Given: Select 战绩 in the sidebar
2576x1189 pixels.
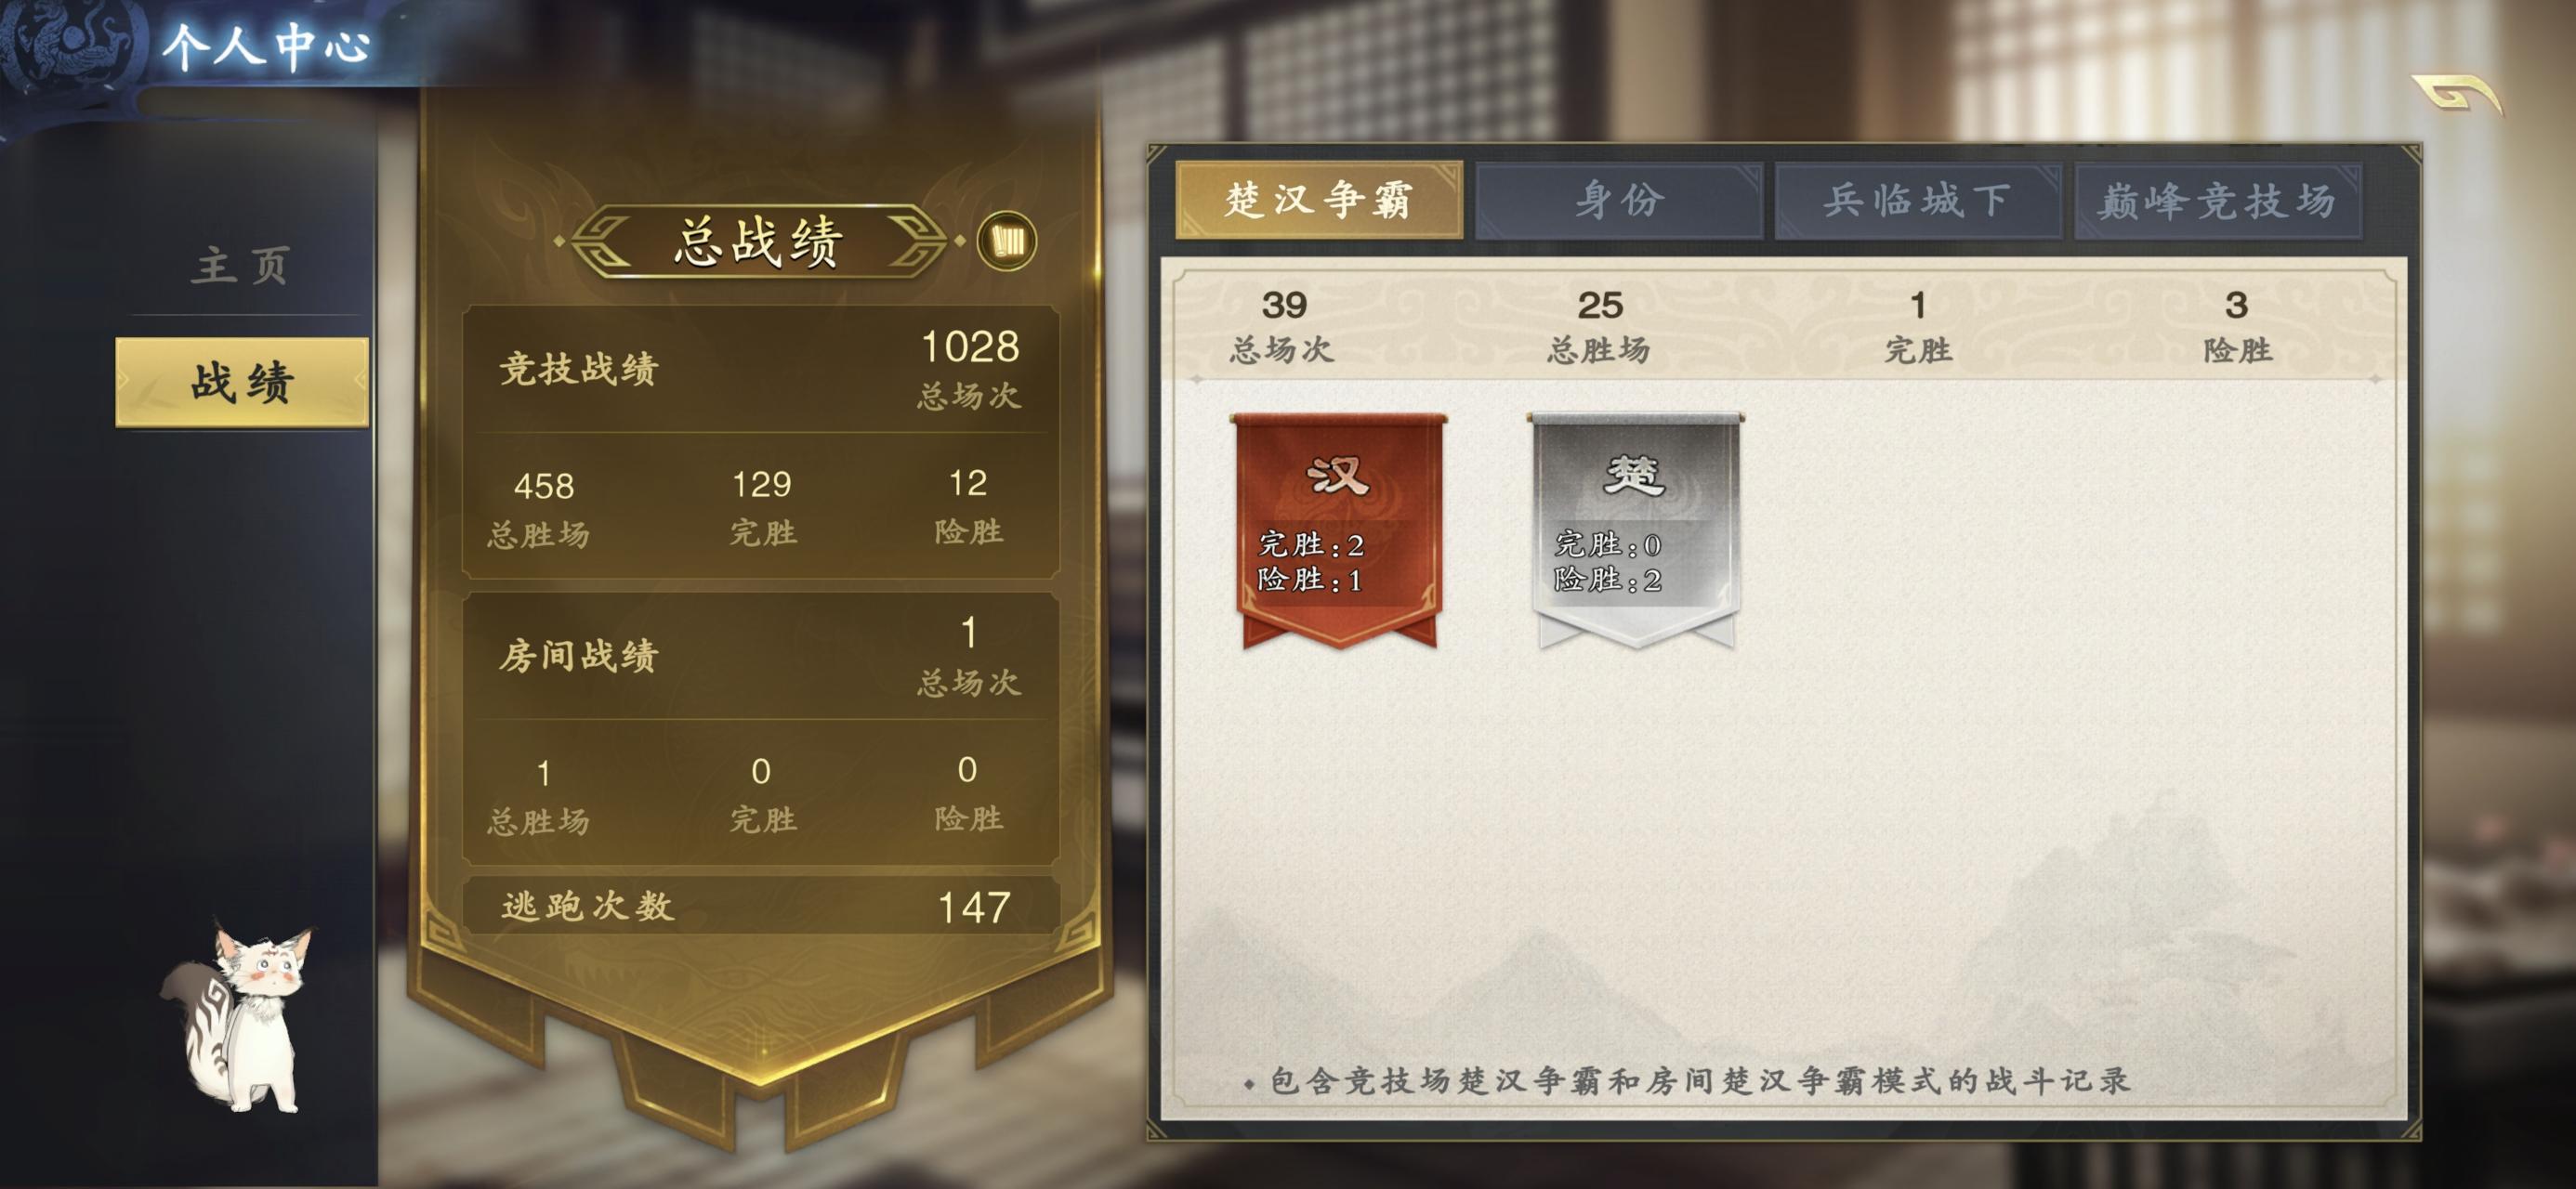Looking at the screenshot, I should click(242, 382).
